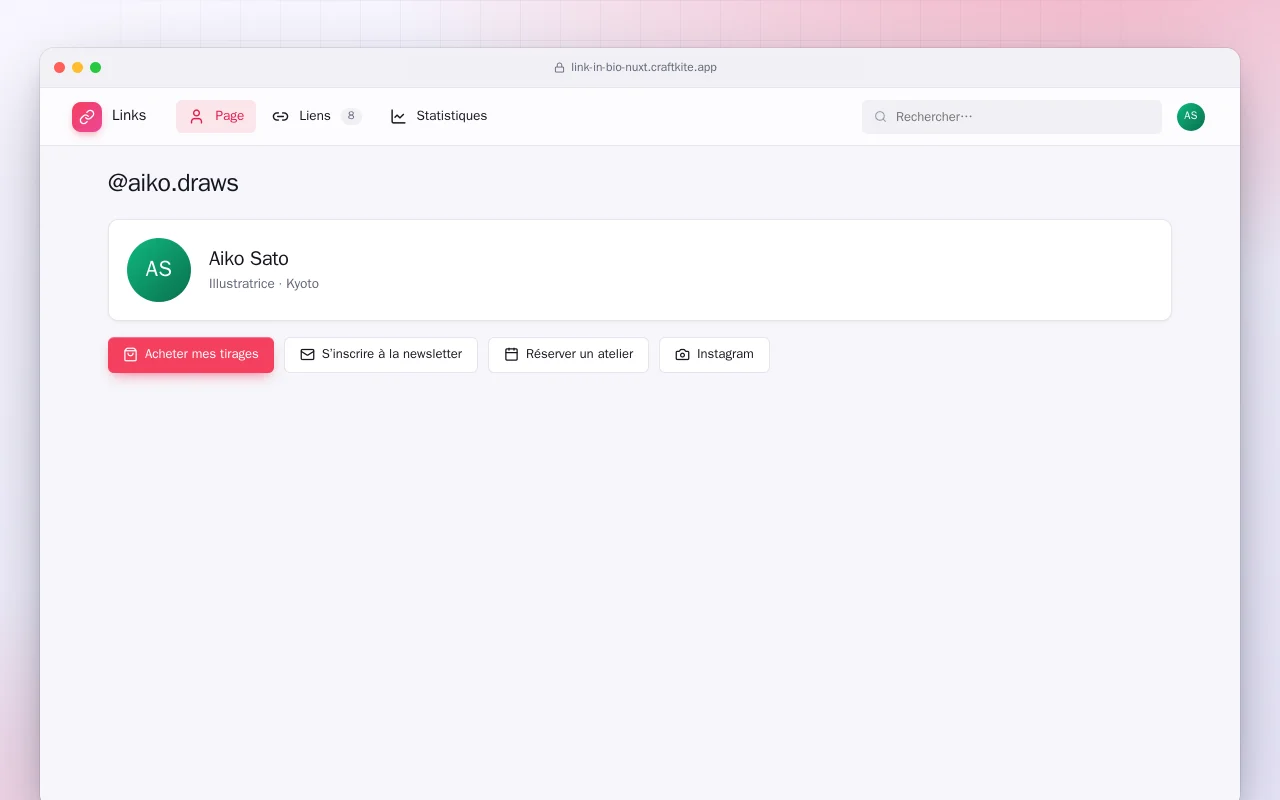Open the AS account avatar in header
This screenshot has width=1280, height=800.
click(1191, 117)
